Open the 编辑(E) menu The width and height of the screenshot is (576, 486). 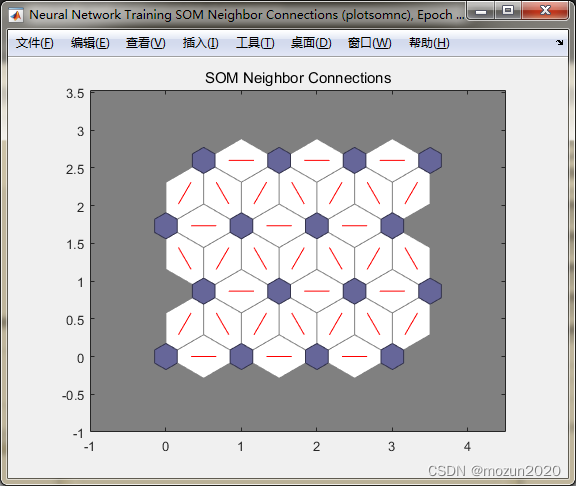[x=90, y=43]
